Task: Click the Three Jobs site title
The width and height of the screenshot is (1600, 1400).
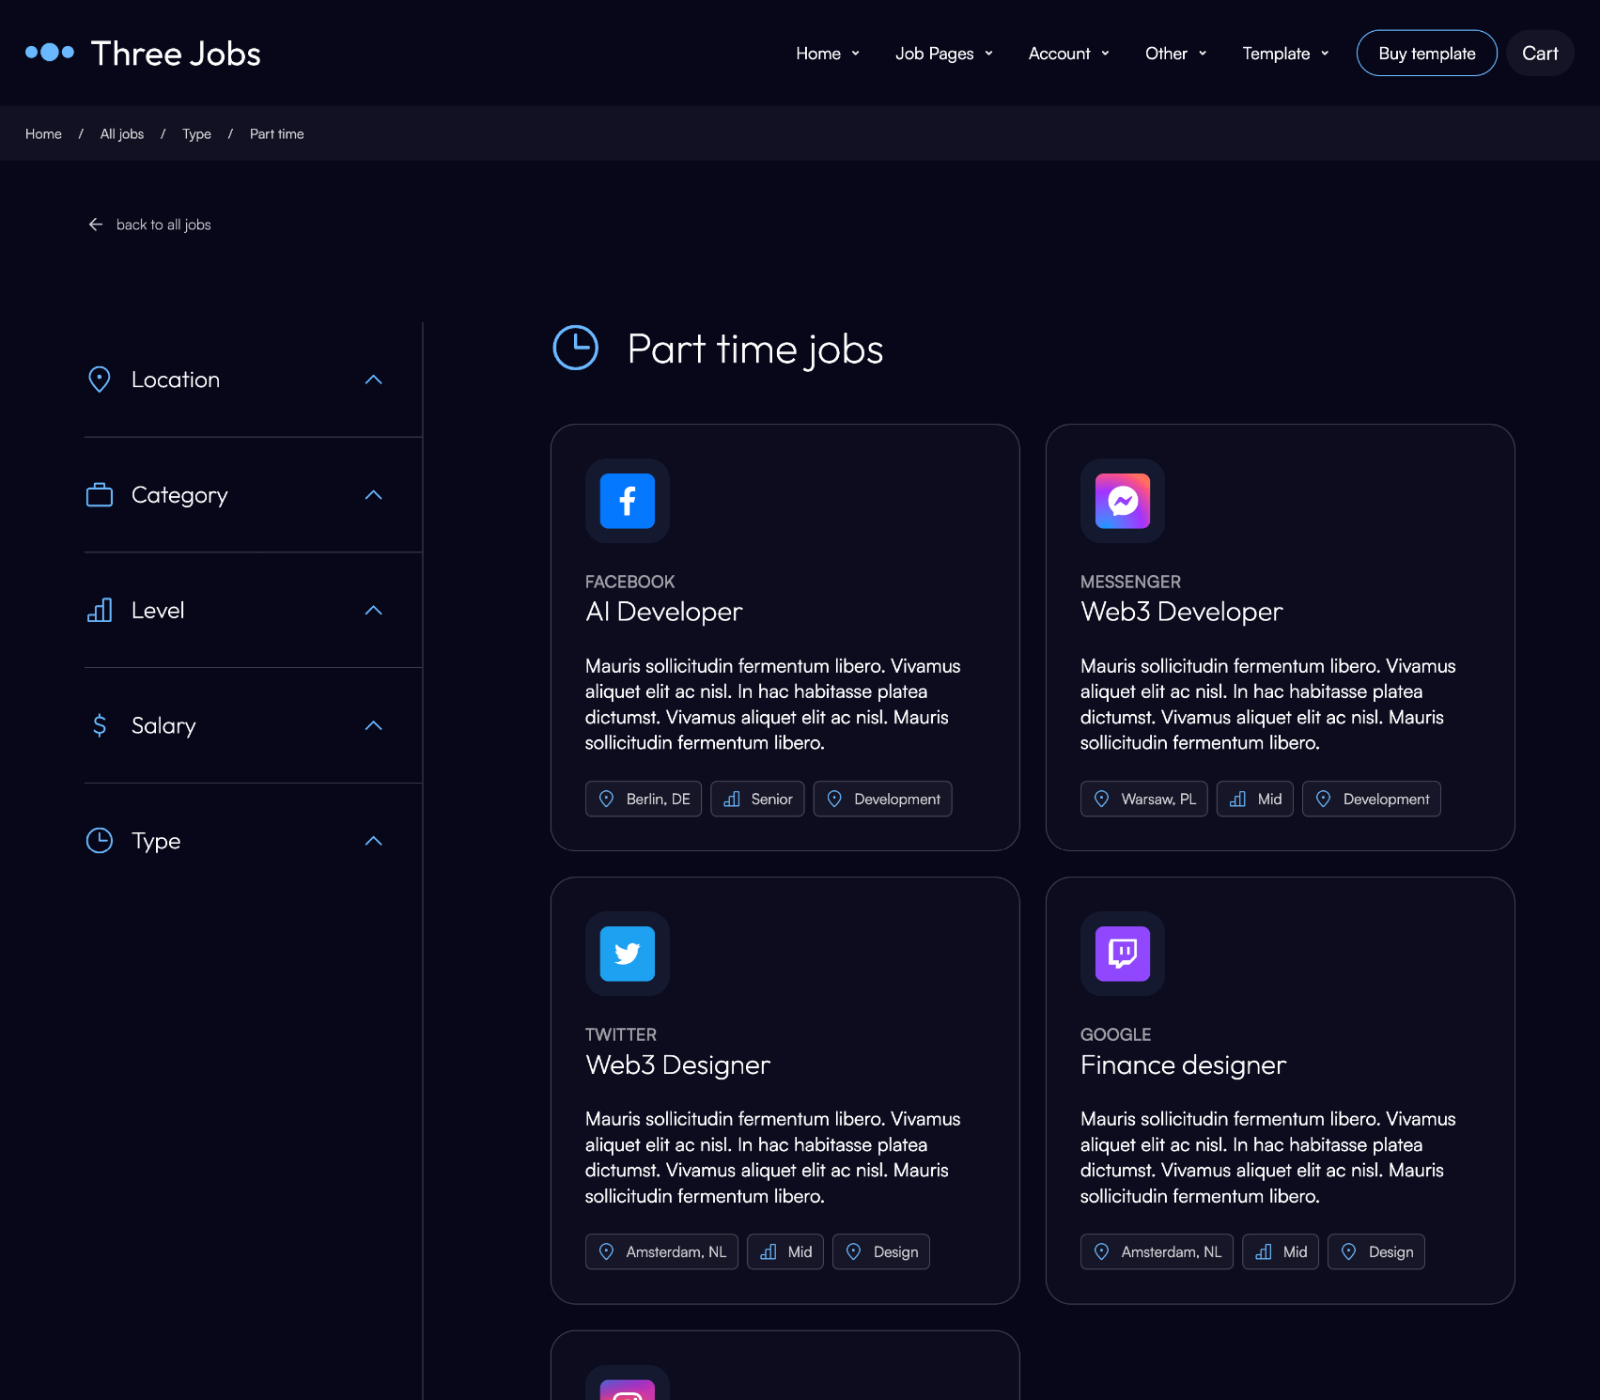Action: [176, 53]
